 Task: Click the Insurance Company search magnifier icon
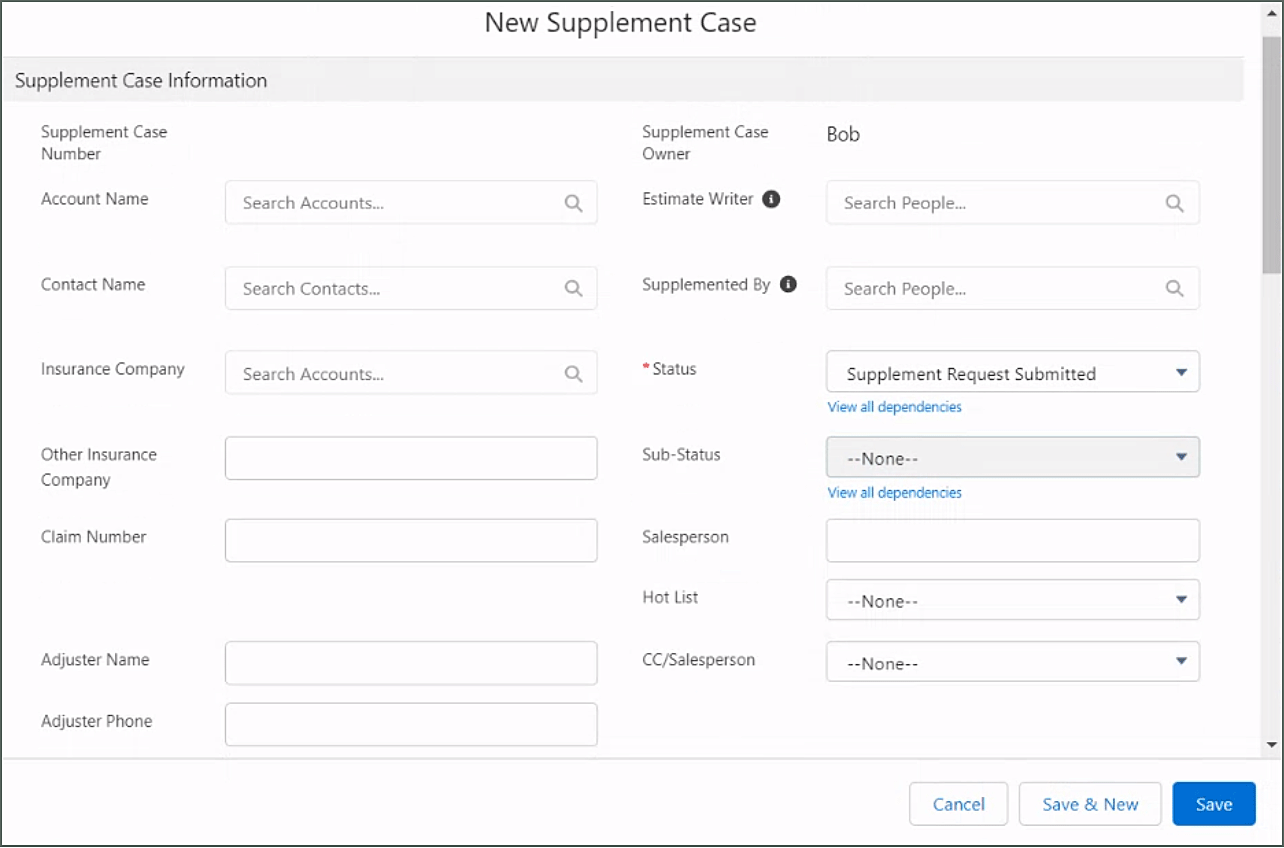click(573, 374)
